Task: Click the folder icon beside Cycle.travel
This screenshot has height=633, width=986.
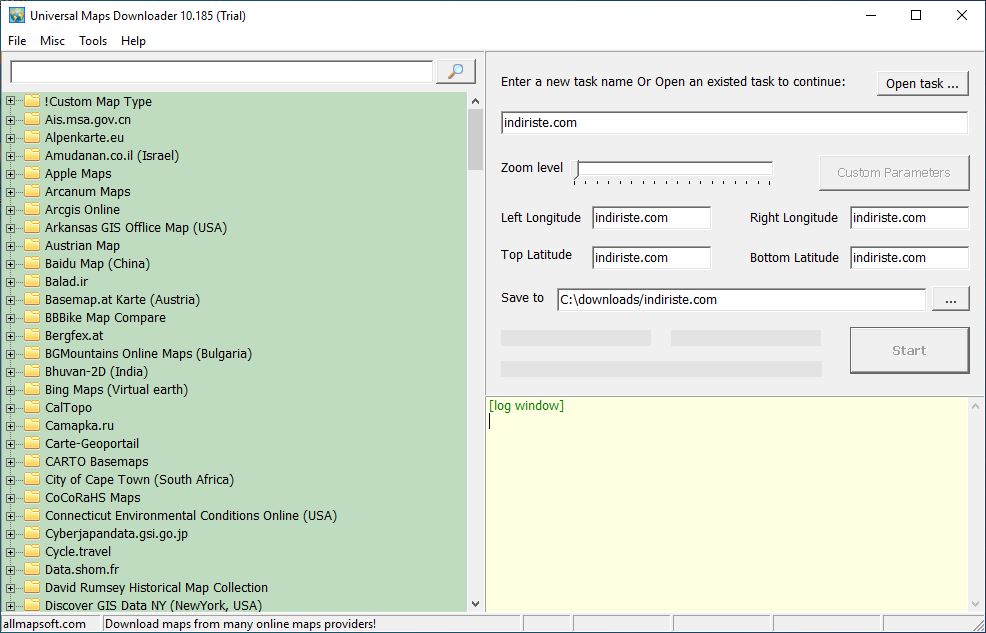Action: click(x=31, y=551)
